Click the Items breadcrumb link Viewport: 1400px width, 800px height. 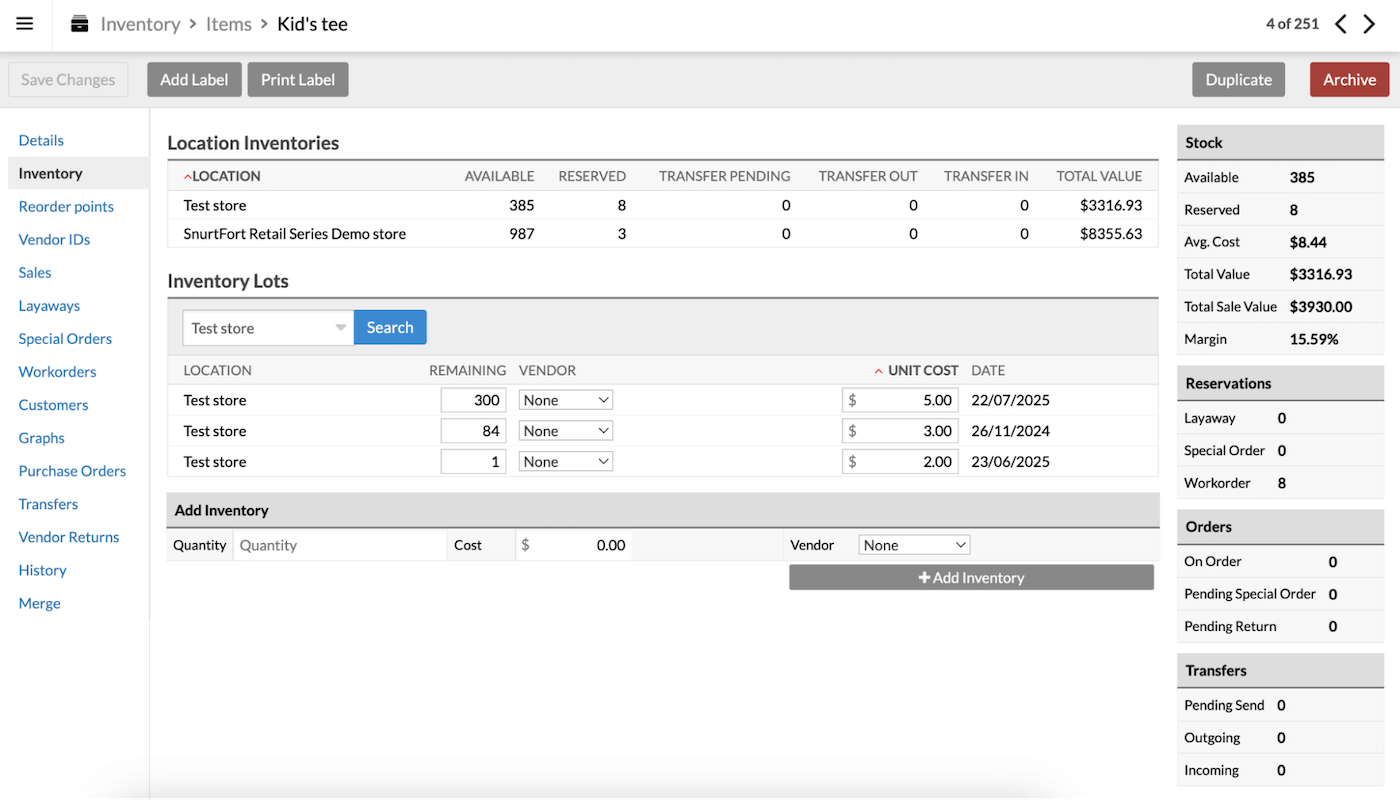click(229, 24)
